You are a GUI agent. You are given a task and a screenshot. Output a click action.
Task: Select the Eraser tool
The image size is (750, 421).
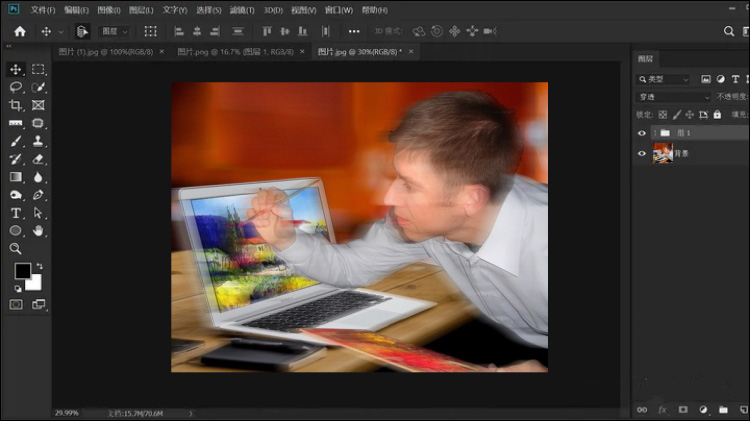[38, 159]
